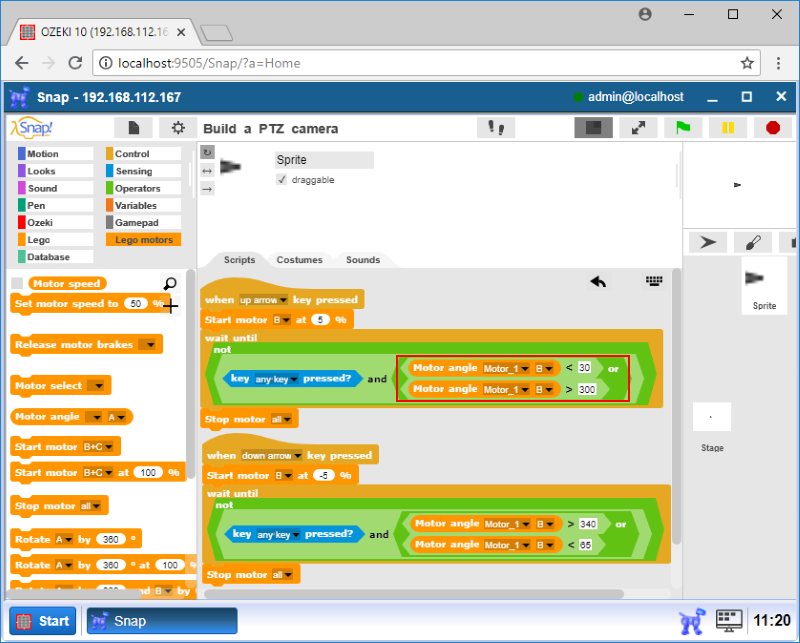Add a new turtle sprite
This screenshot has height=643, width=800.
708,242
